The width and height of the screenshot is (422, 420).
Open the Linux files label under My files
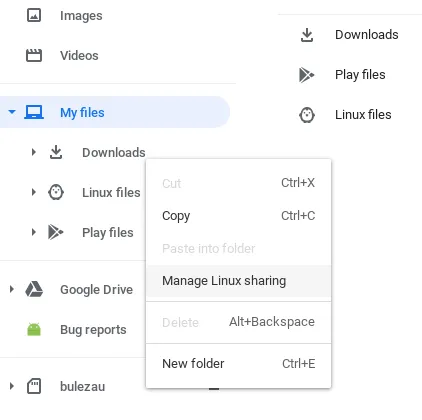pos(111,193)
